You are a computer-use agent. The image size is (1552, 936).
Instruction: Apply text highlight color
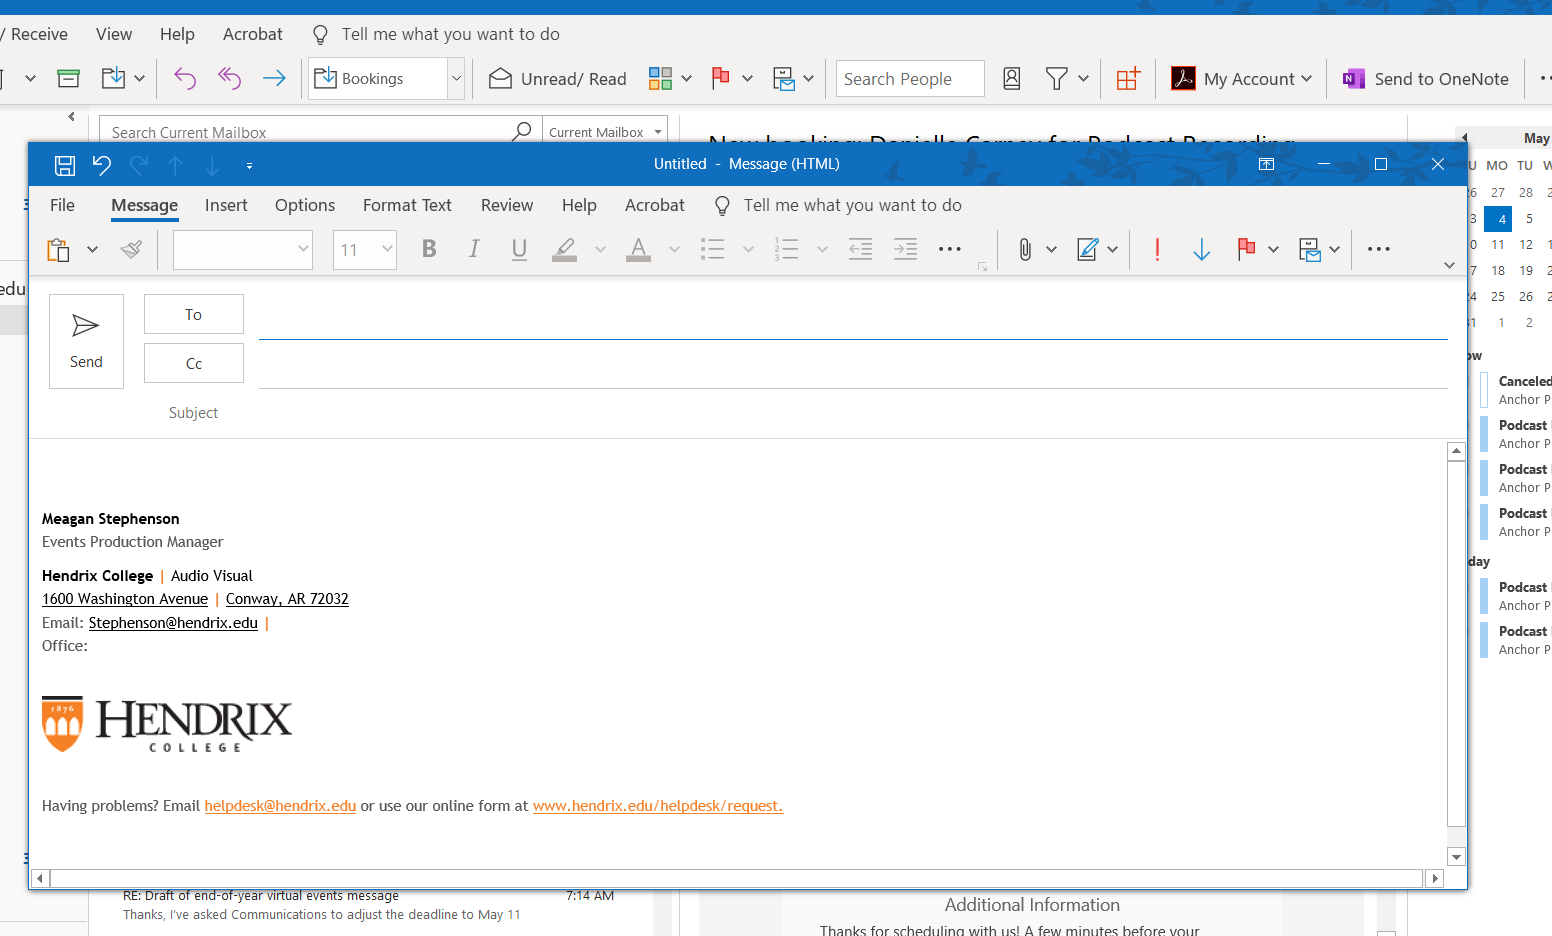tap(565, 249)
